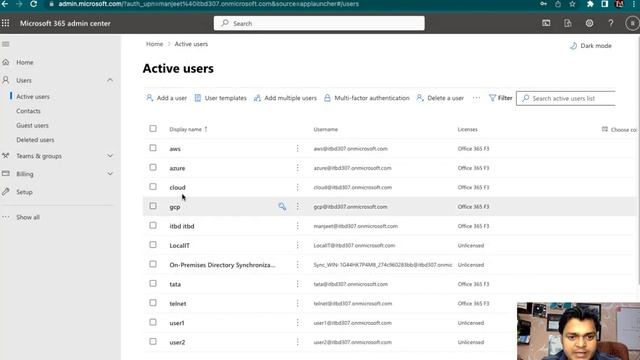640x360 pixels.
Task: Select checkbox for gcp user
Action: (x=153, y=206)
